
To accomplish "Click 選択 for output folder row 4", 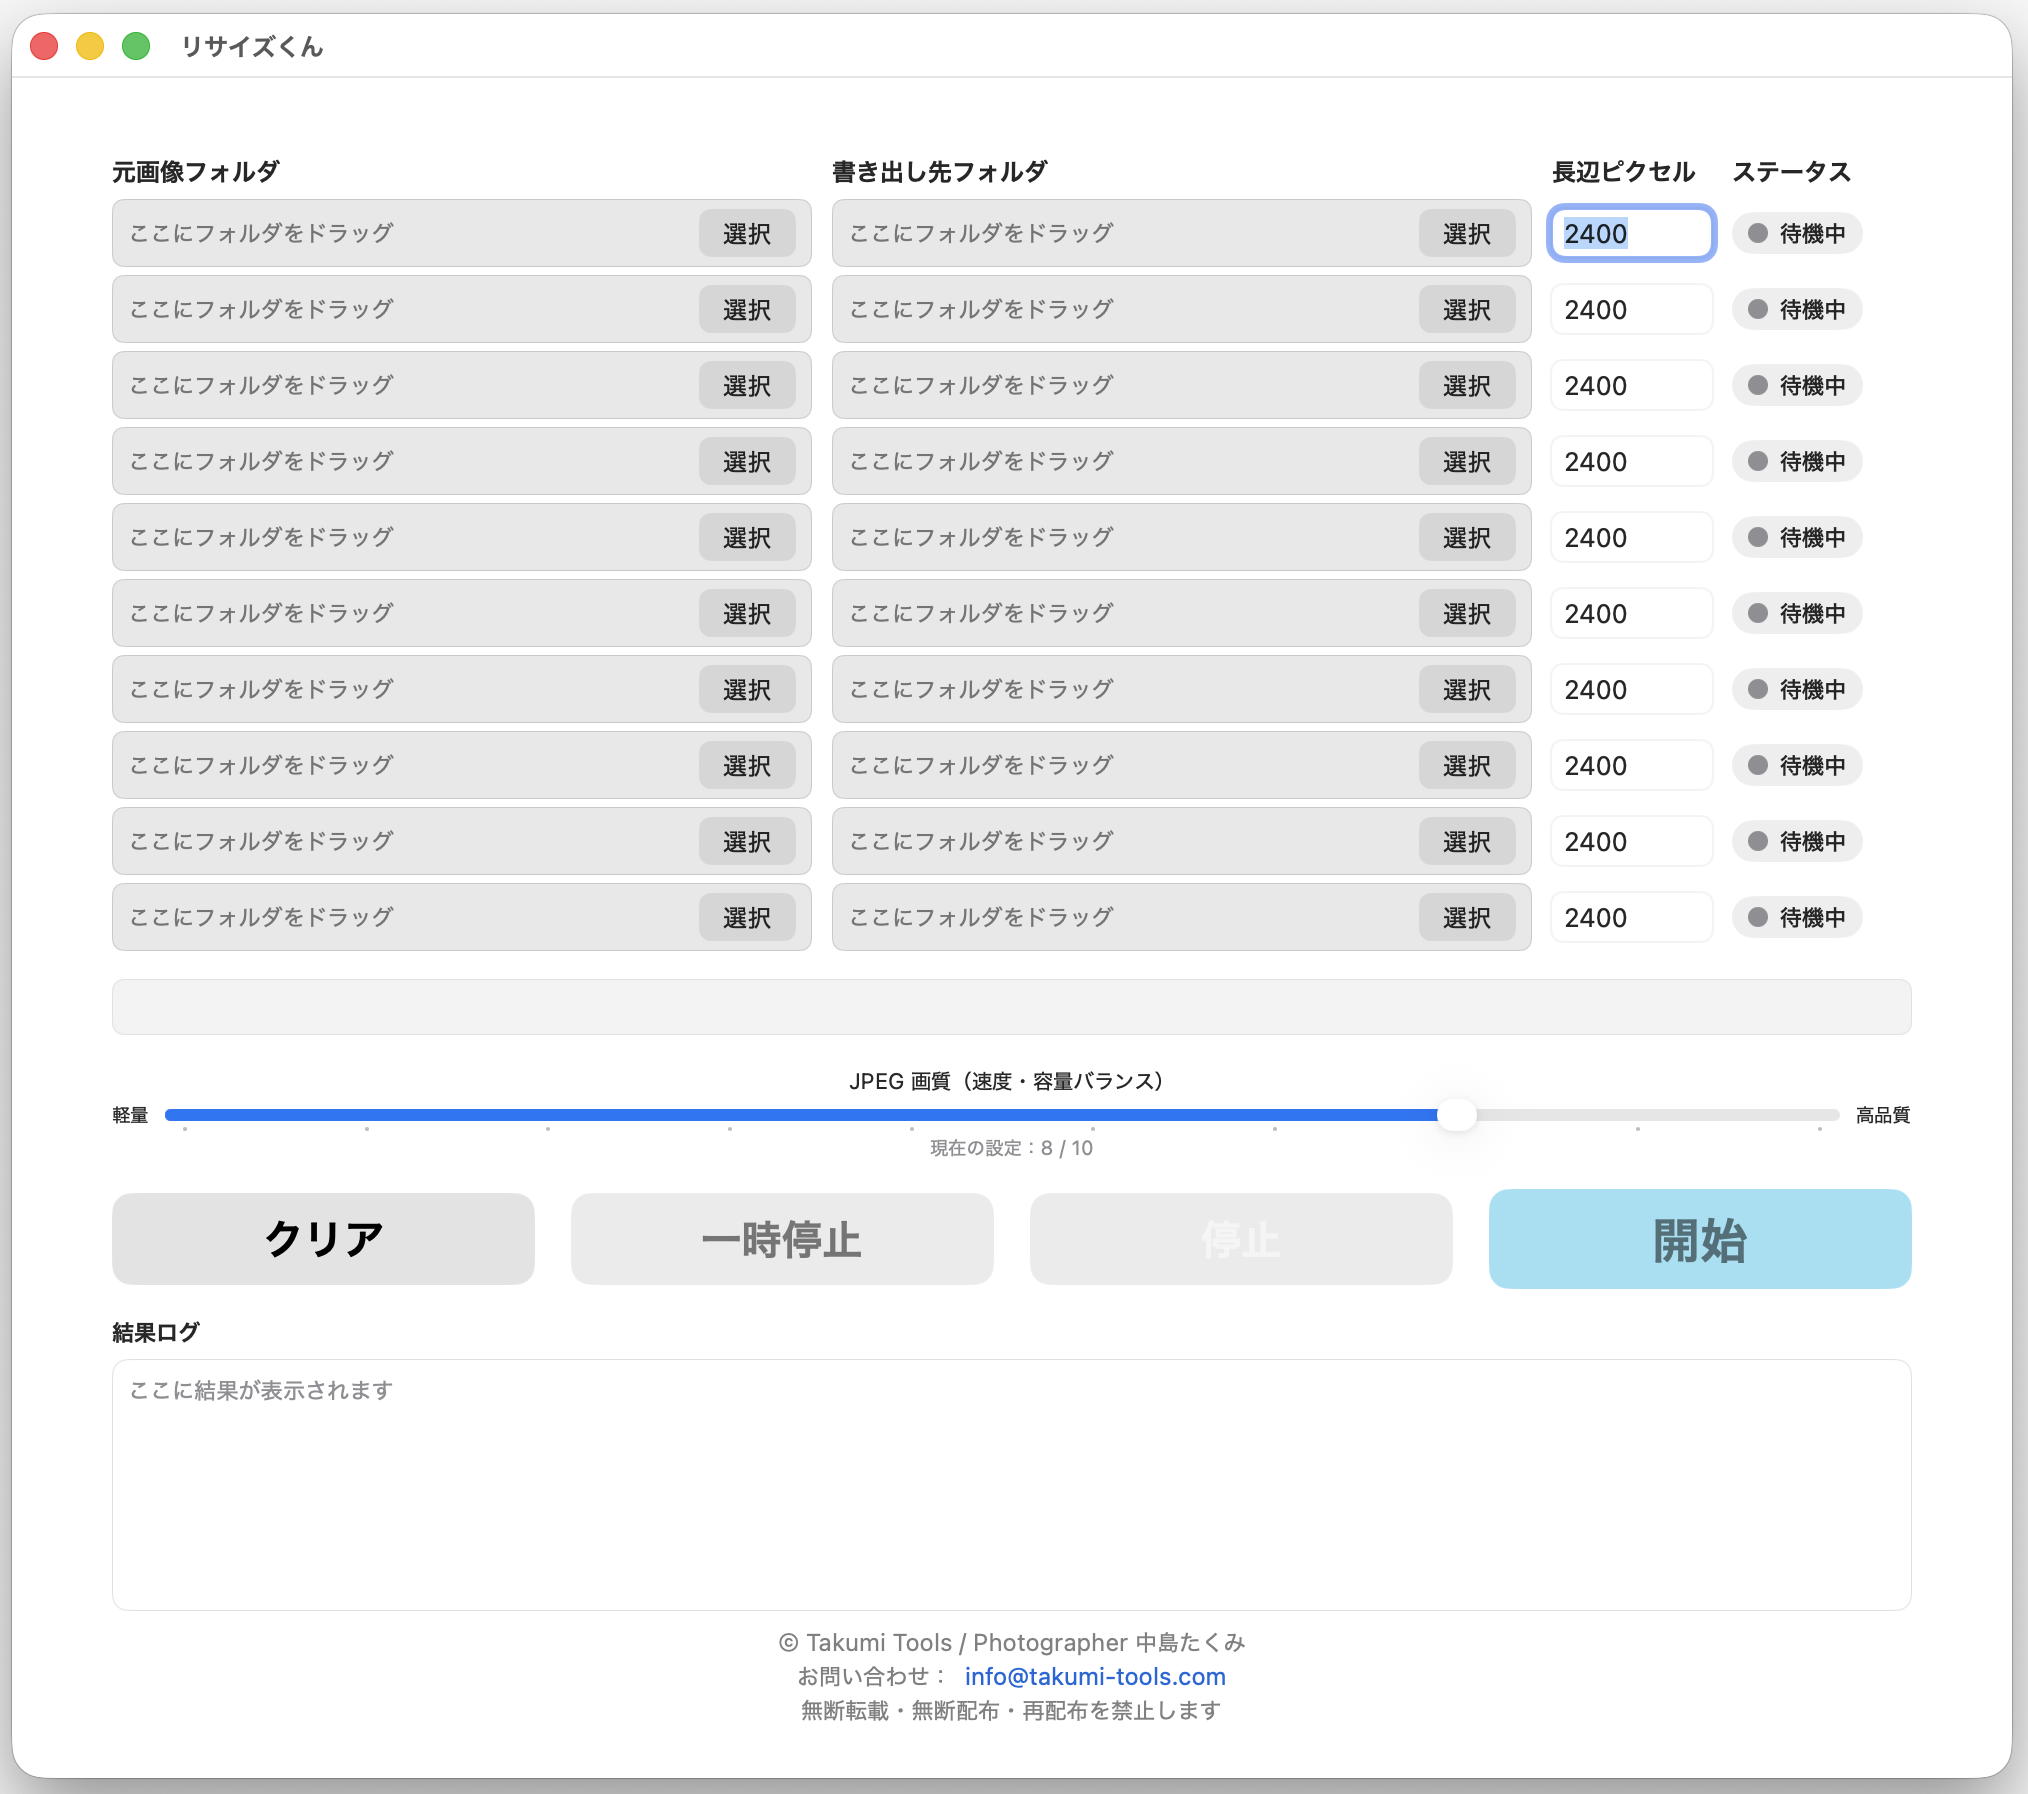I will click(1467, 462).
